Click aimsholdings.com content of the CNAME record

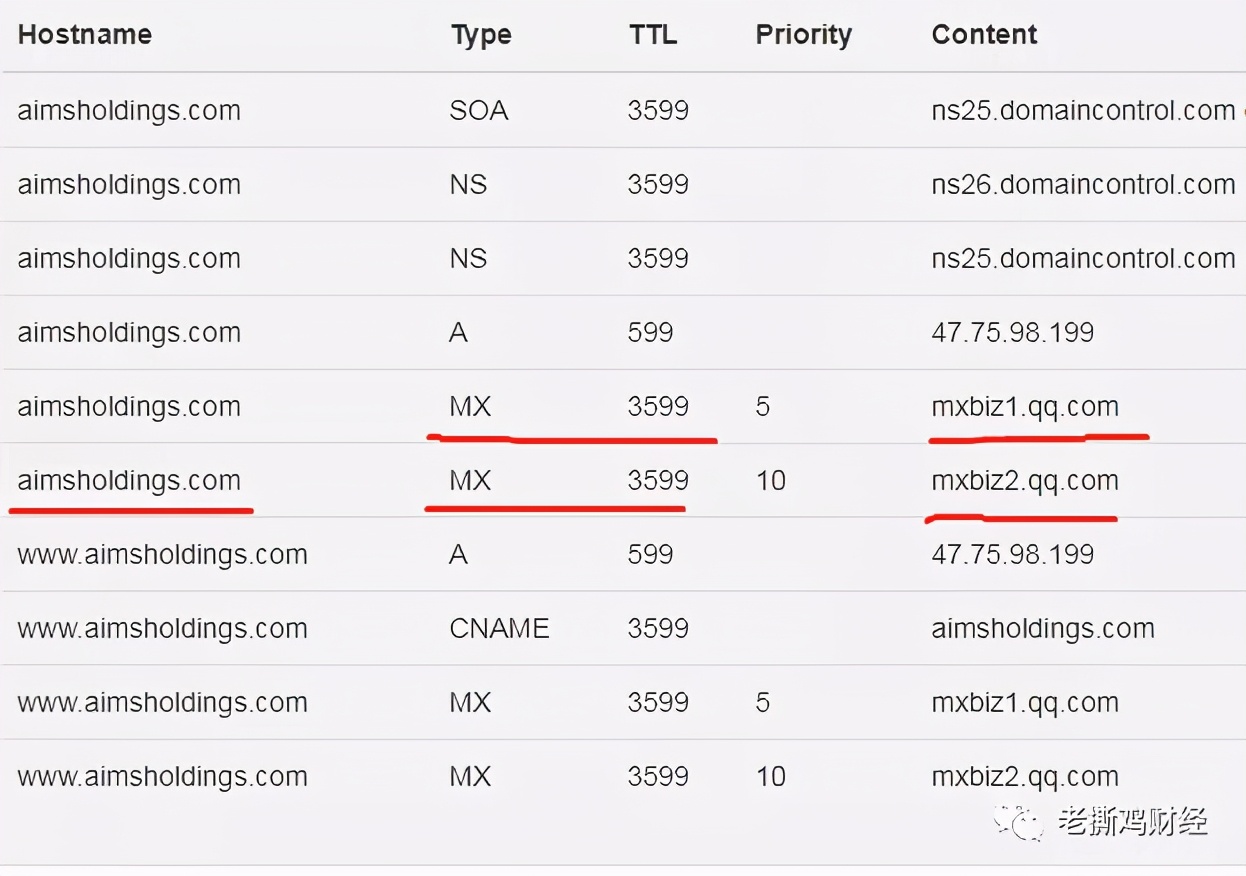click(x=1043, y=629)
